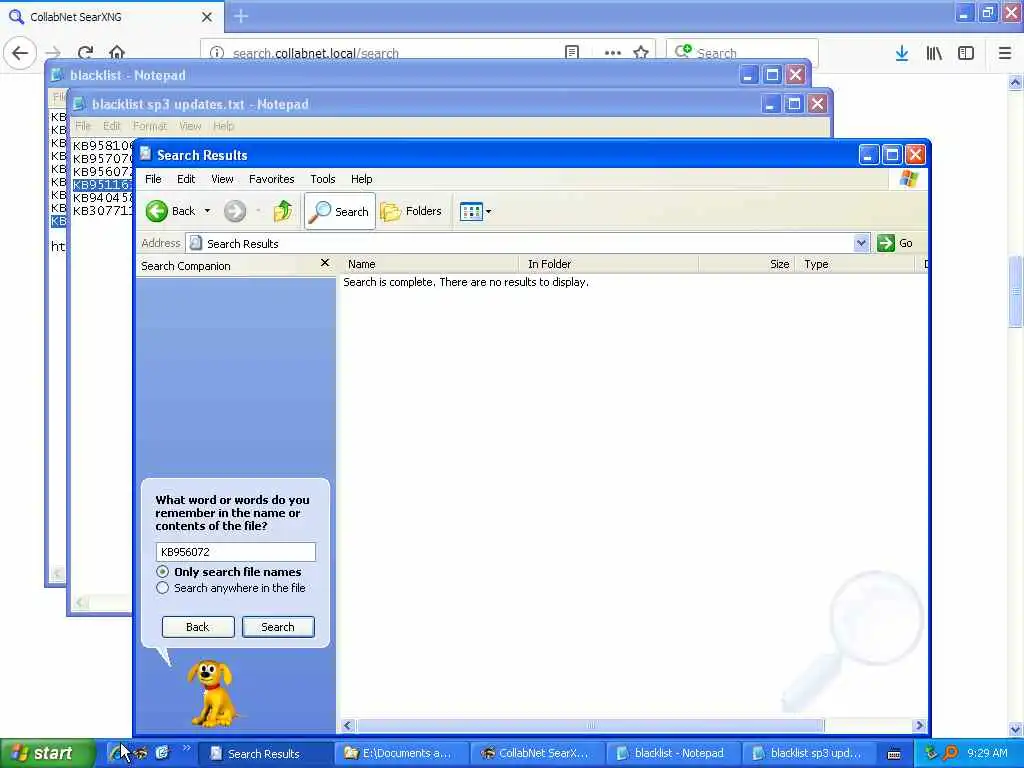
Task: Expand the quick launch chevron
Action: (186, 748)
